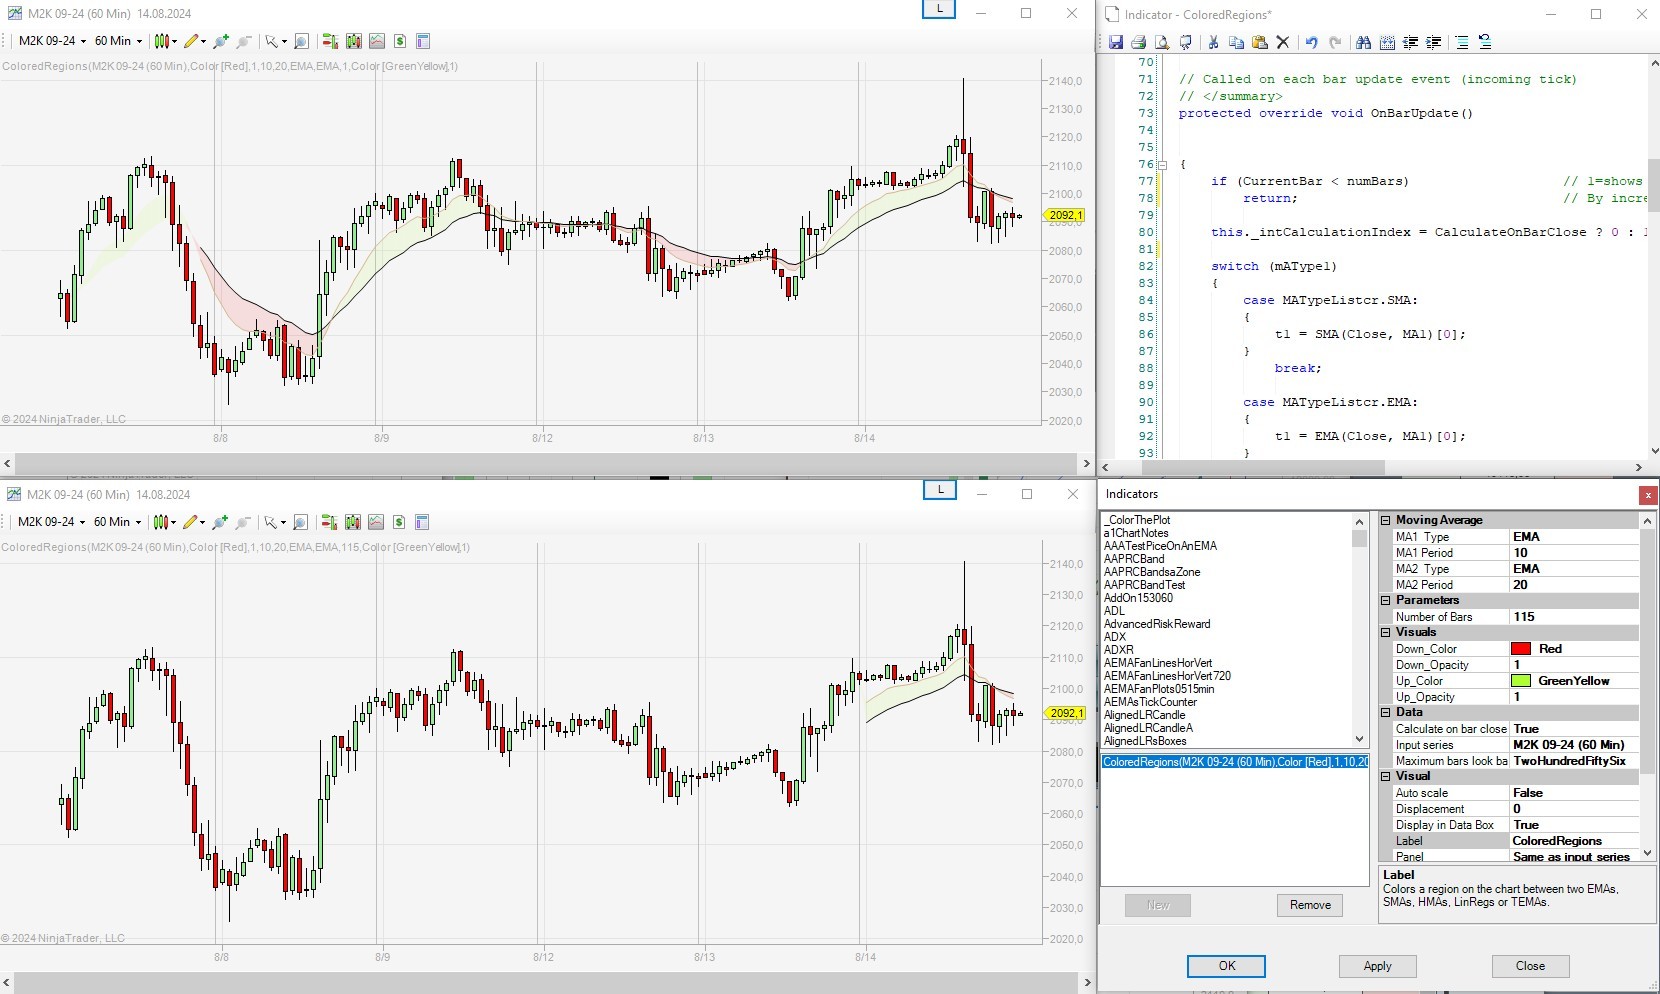Collapse the Data property group
This screenshot has height=994, width=1660.
[x=1386, y=712]
